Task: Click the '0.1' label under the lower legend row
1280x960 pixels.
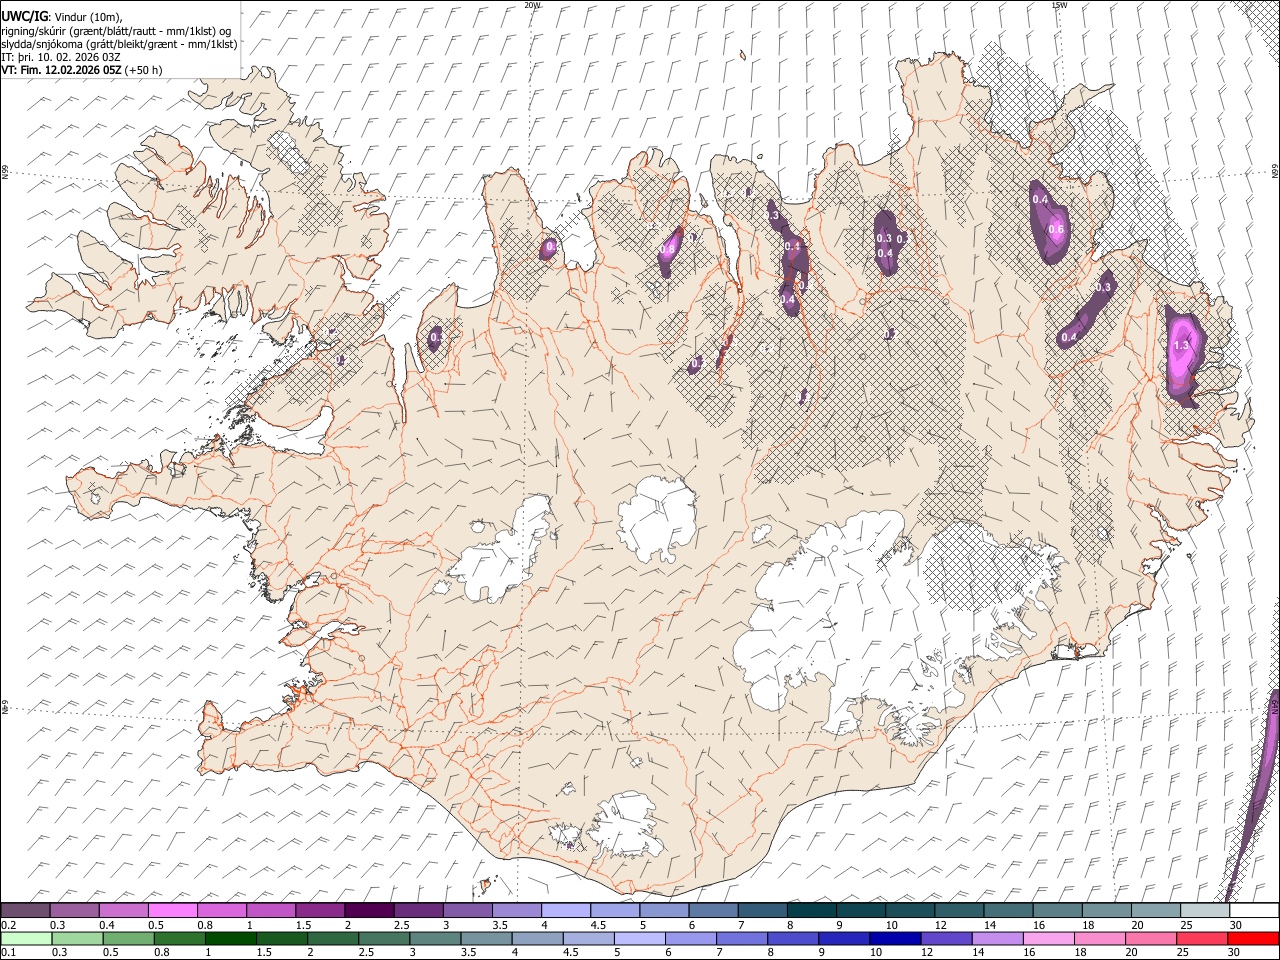Action: [7, 952]
